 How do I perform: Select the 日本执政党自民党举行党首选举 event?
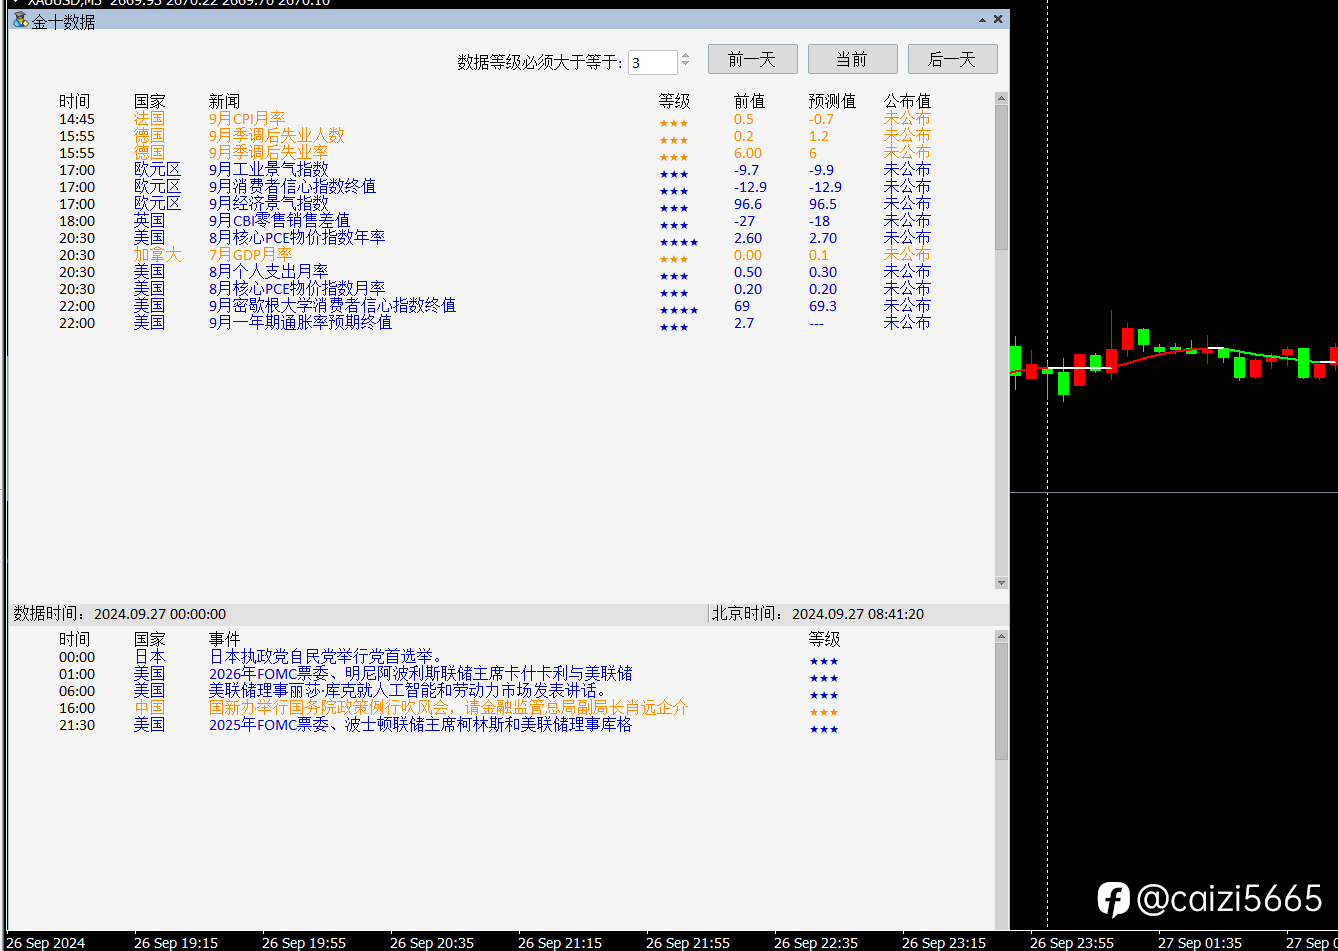pos(450,657)
